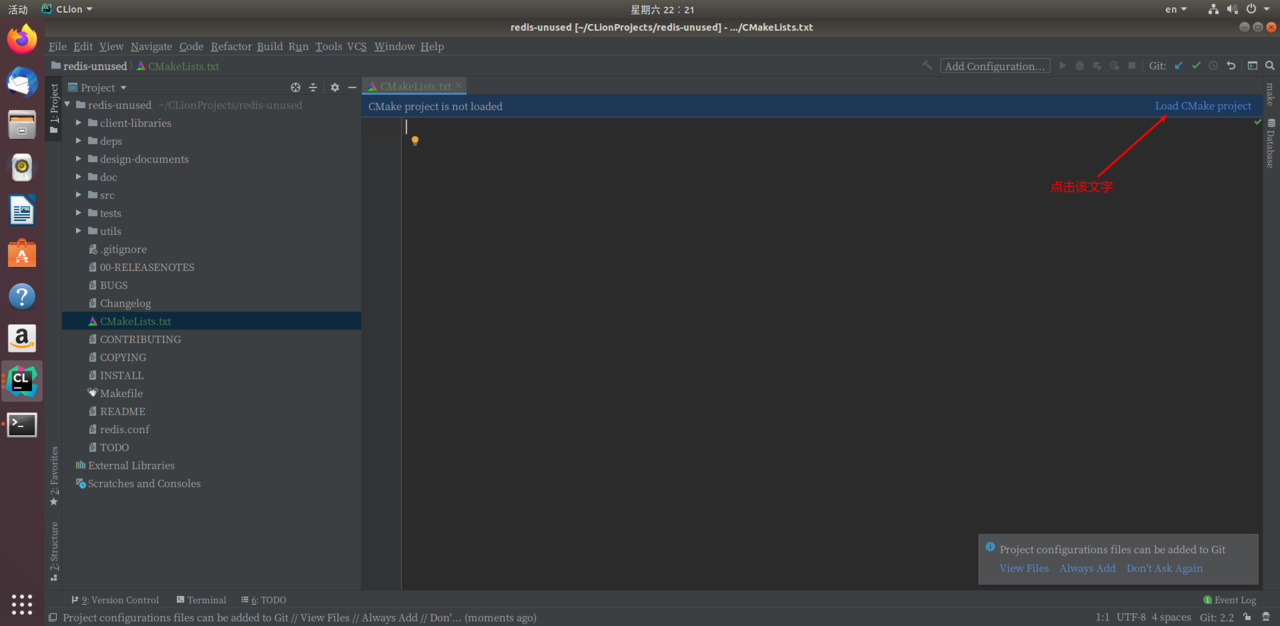Toggle 6: TODO tool window
The height and width of the screenshot is (626, 1280).
pos(264,600)
